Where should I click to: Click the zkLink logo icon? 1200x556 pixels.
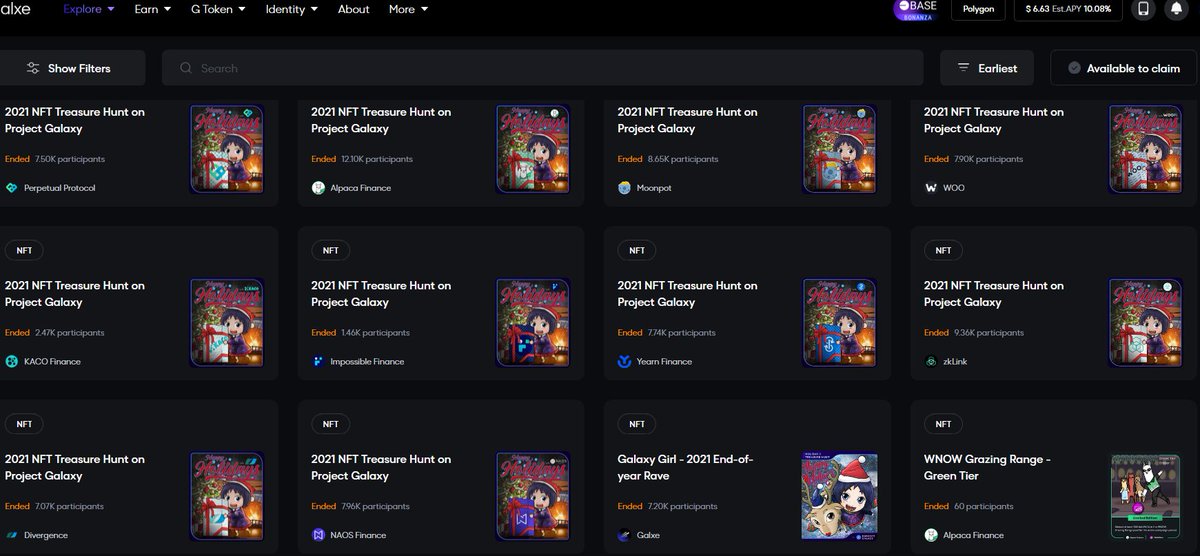click(x=931, y=361)
